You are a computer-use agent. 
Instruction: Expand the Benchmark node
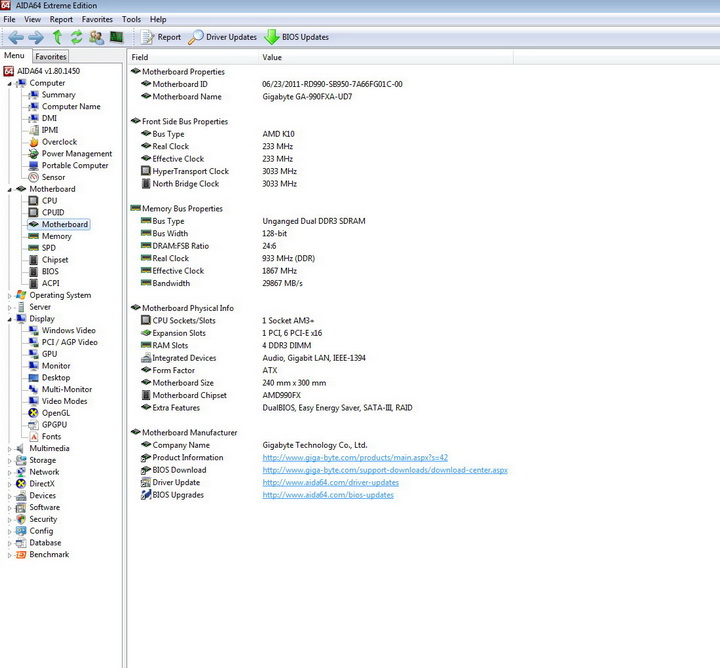point(9,555)
